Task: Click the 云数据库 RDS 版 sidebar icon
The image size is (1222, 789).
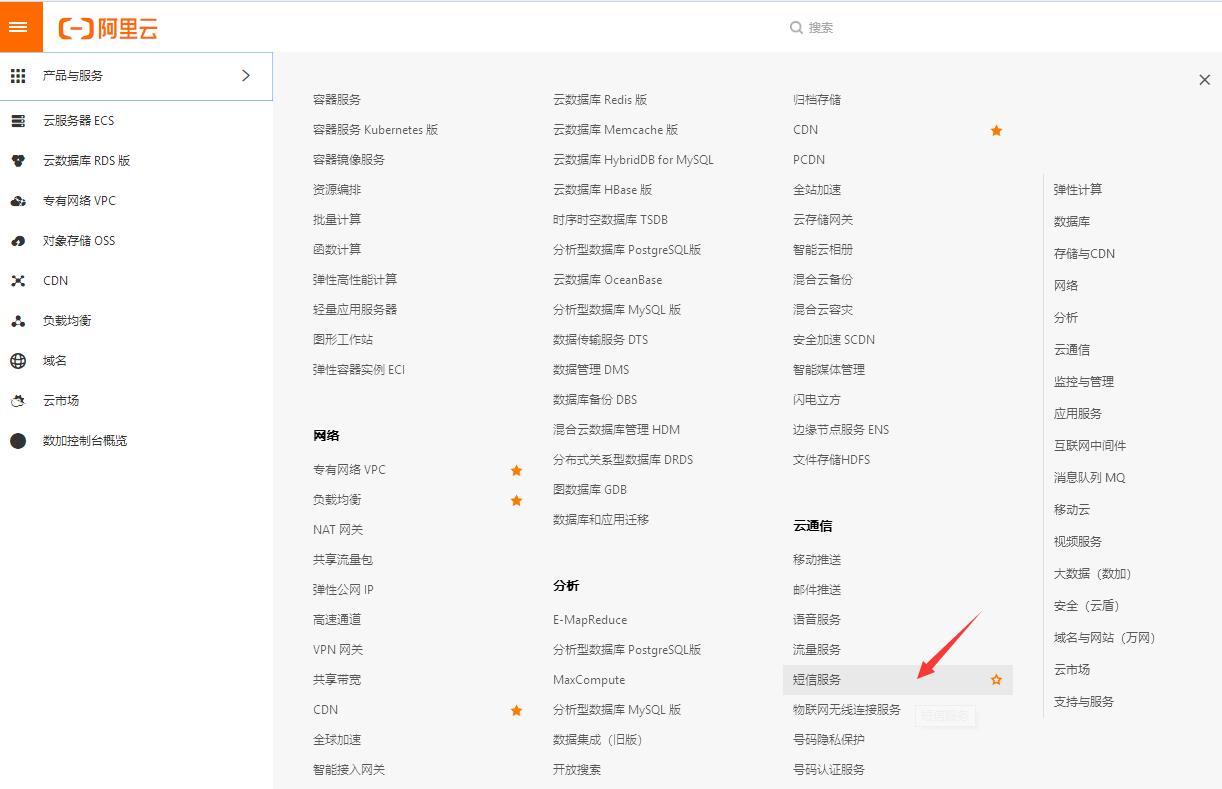Action: tap(18, 161)
